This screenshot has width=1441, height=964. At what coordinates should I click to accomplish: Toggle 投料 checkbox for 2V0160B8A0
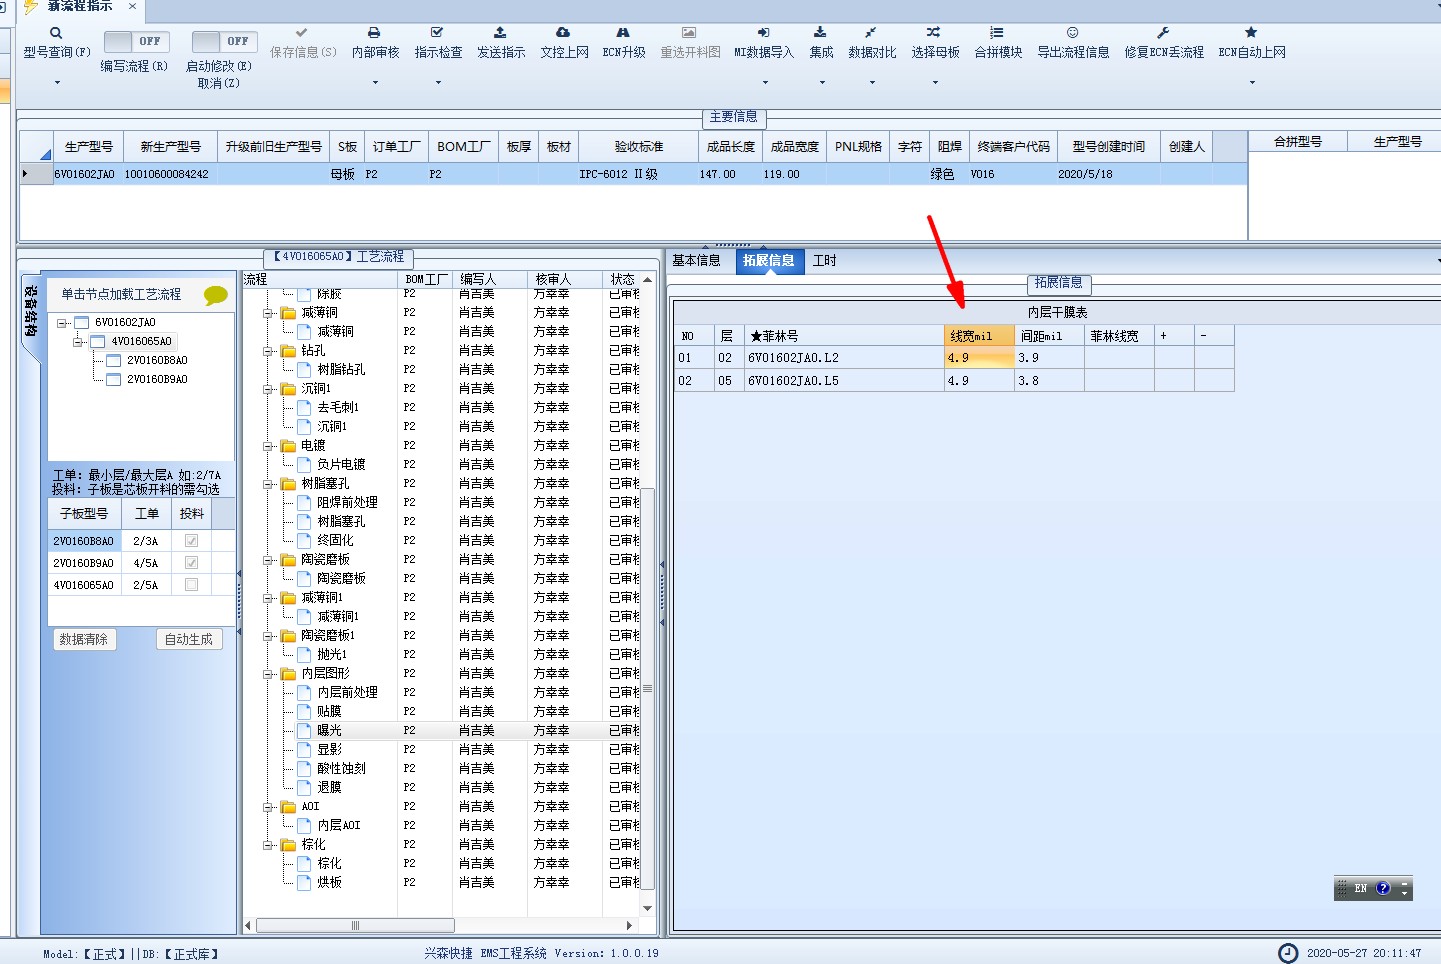[191, 540]
